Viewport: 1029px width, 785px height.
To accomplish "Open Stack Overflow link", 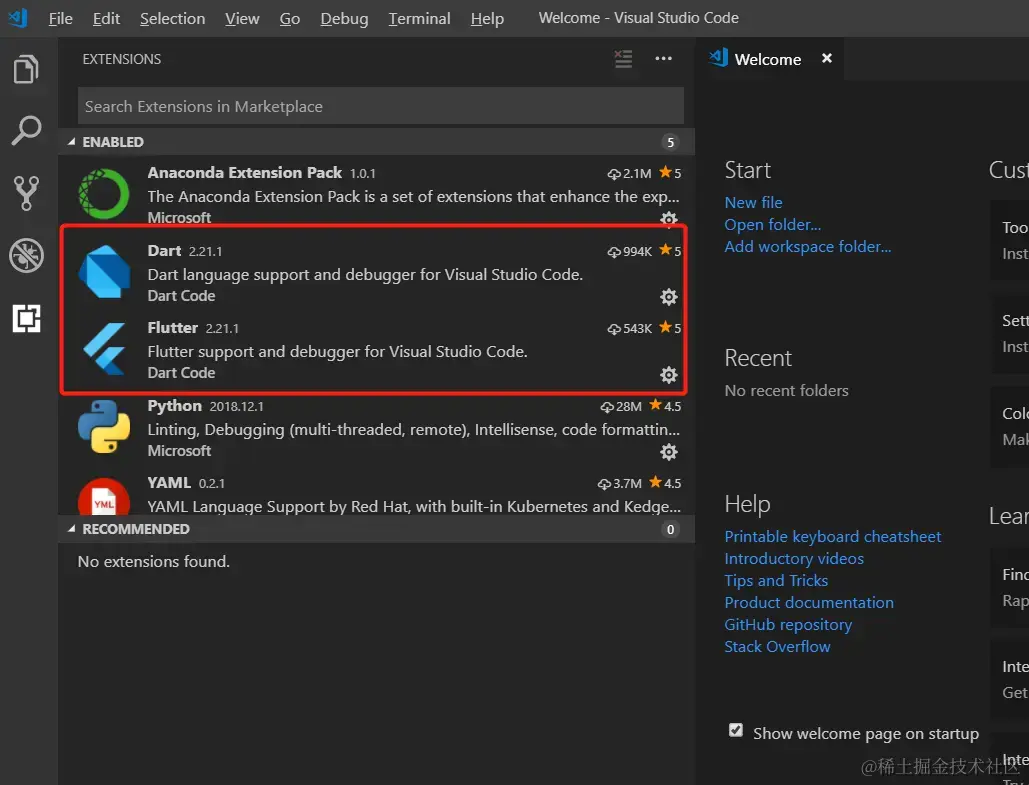I will (777, 647).
